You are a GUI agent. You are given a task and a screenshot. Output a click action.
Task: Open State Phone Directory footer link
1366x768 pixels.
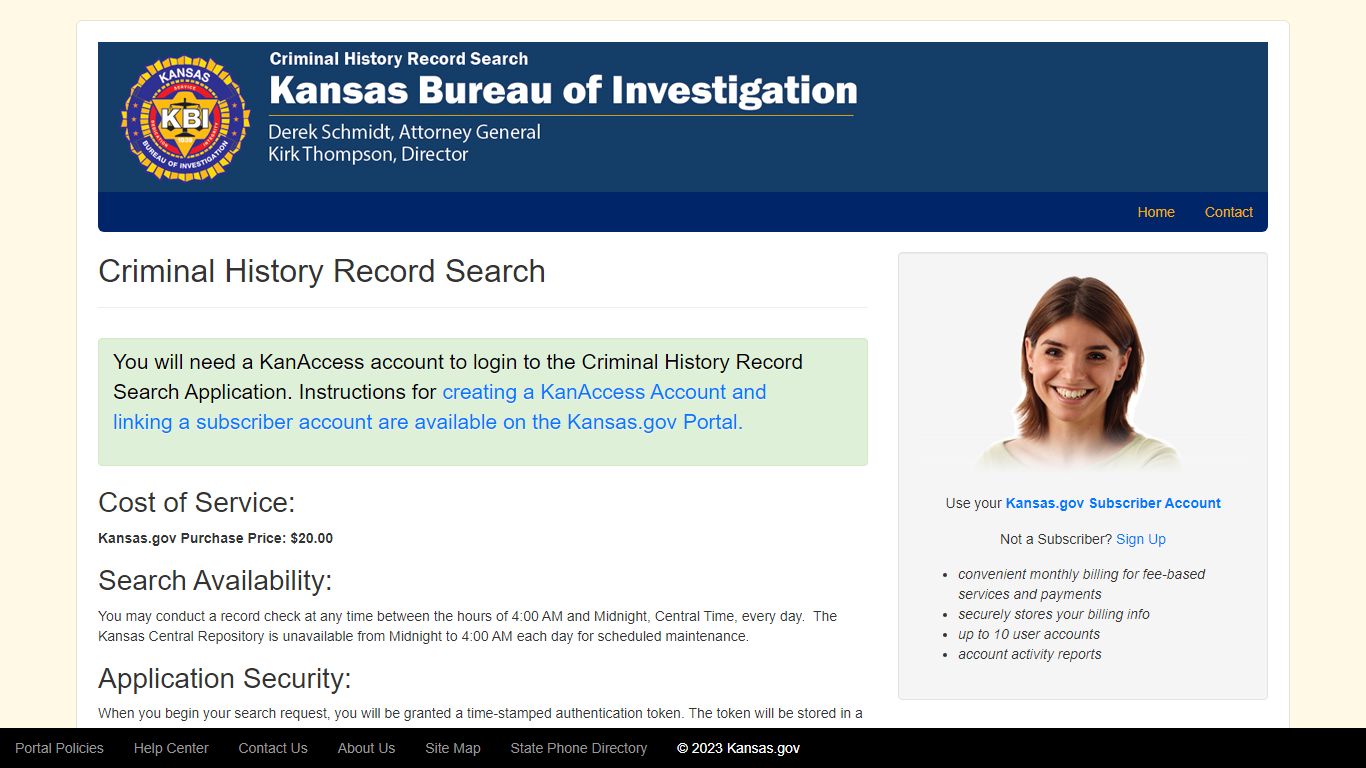click(x=579, y=748)
